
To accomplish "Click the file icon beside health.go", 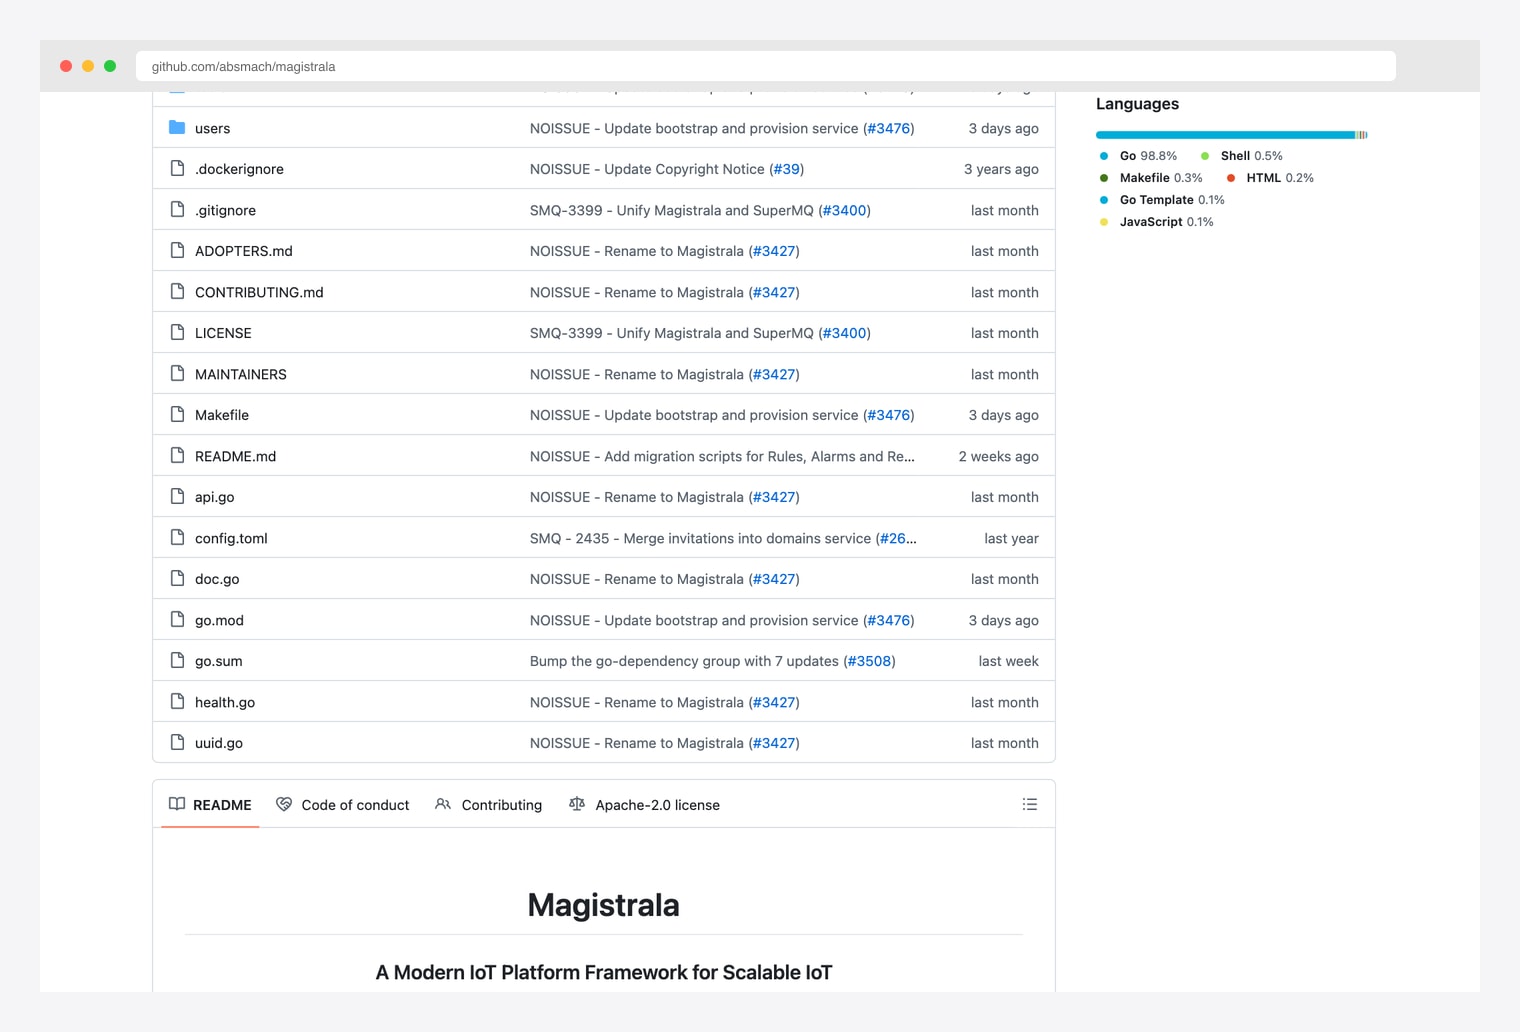I will pyautogui.click(x=177, y=701).
